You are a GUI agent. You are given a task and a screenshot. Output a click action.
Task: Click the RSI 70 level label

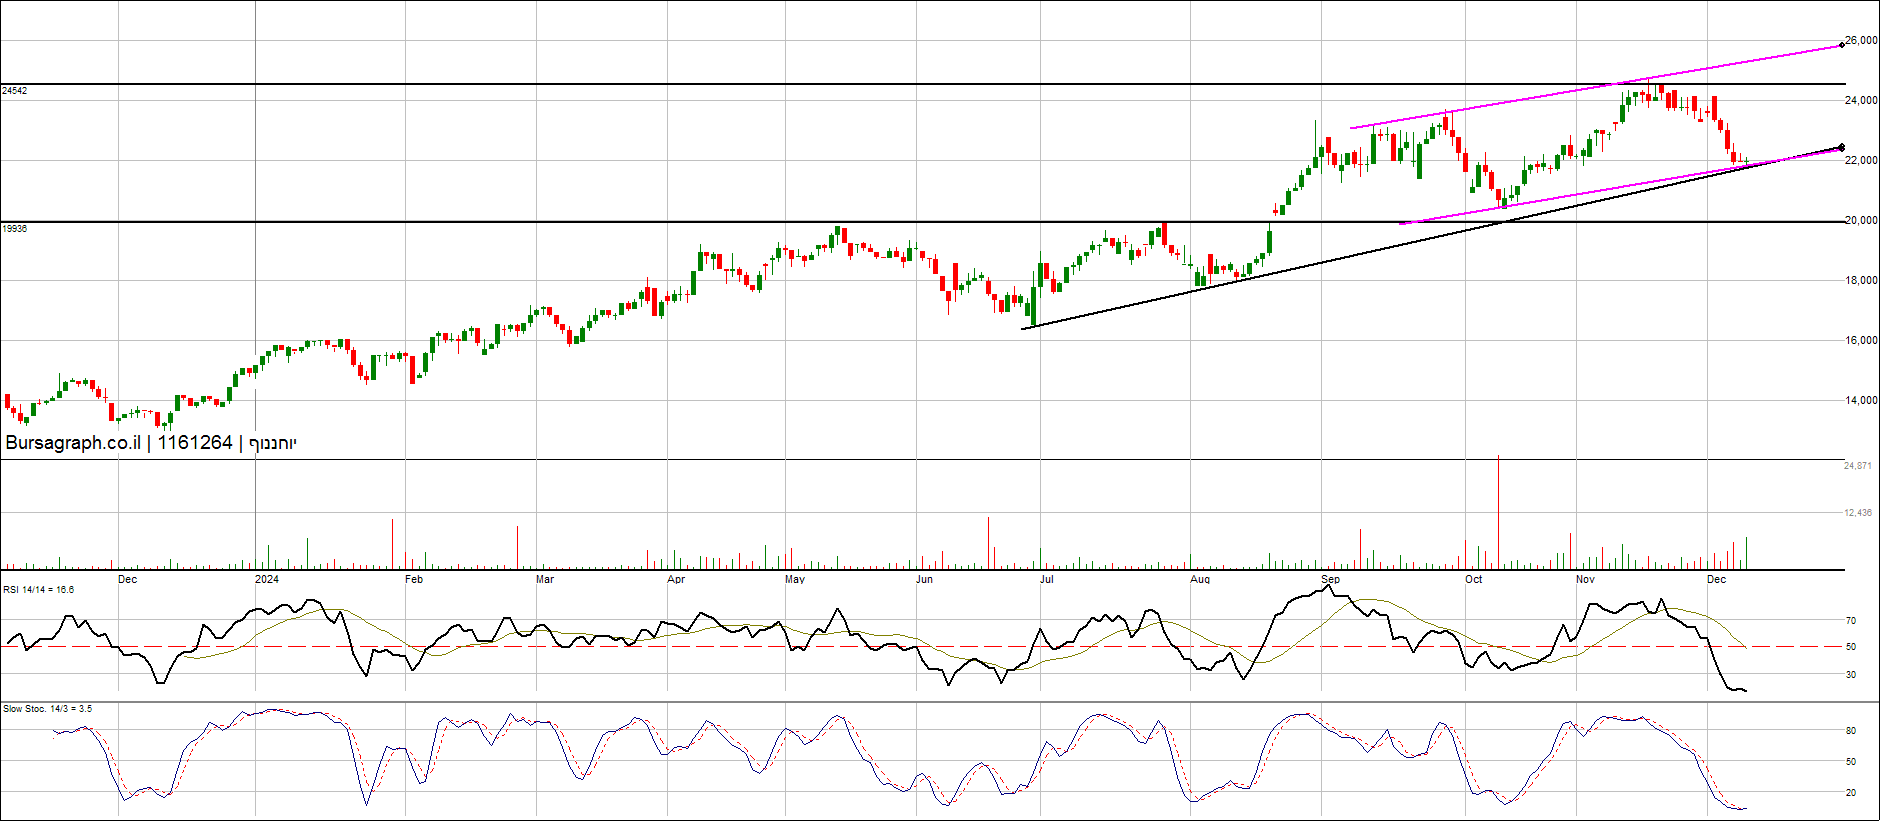[x=1851, y=621]
